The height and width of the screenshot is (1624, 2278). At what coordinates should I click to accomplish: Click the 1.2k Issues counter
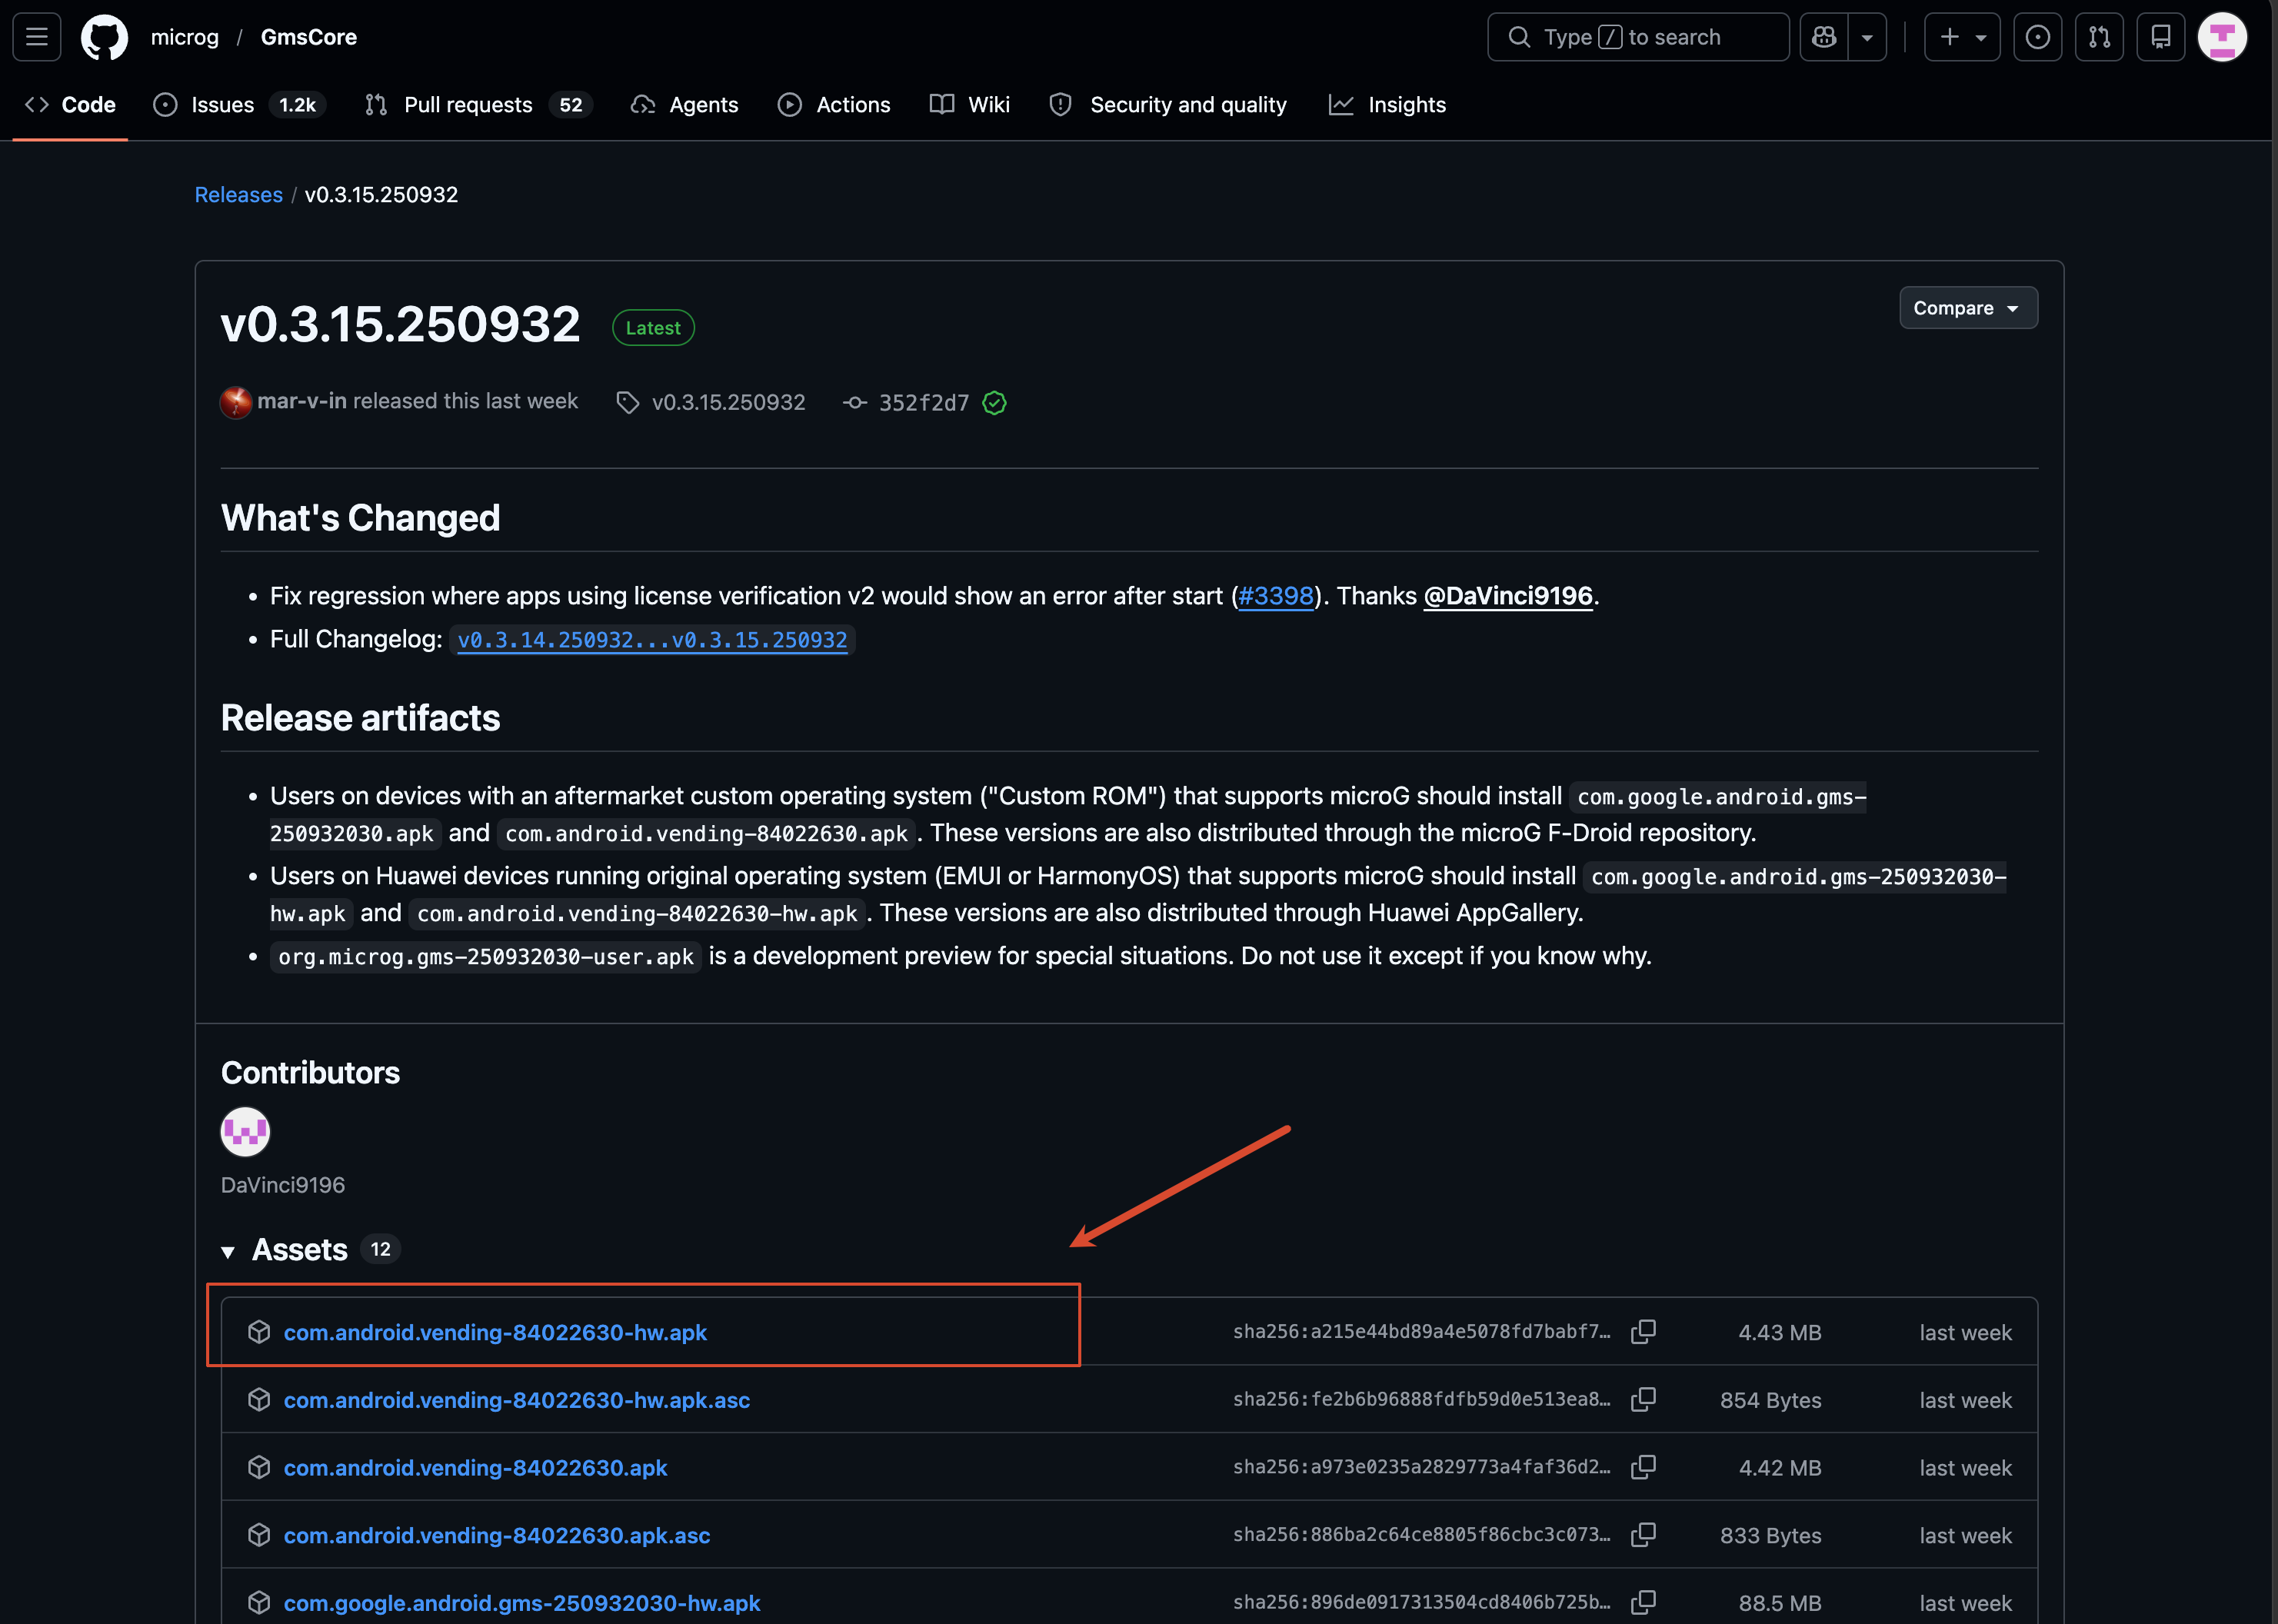[x=297, y=105]
